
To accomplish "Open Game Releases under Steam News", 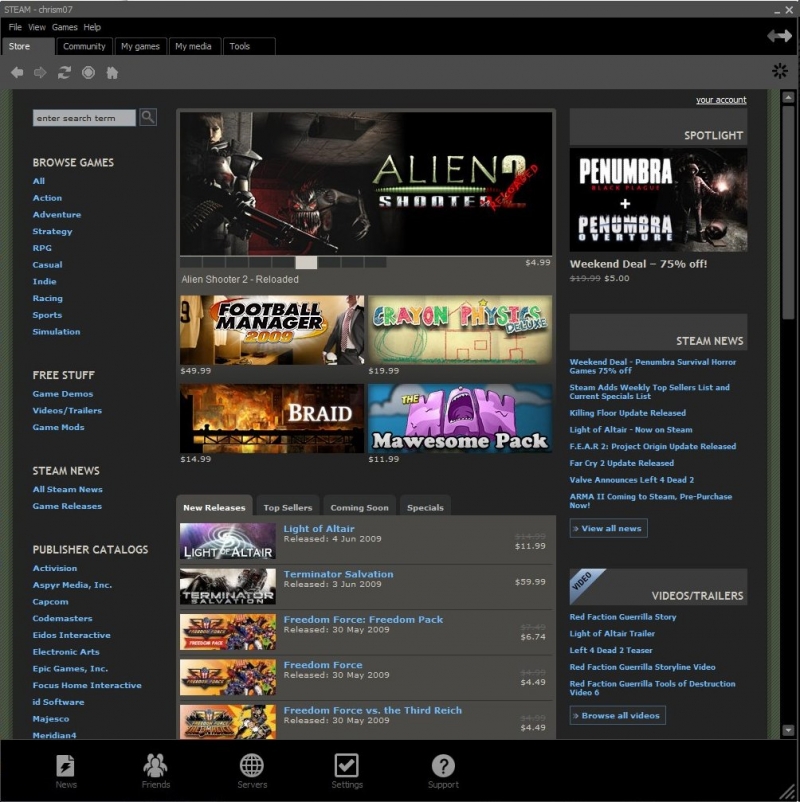I will click(x=67, y=506).
